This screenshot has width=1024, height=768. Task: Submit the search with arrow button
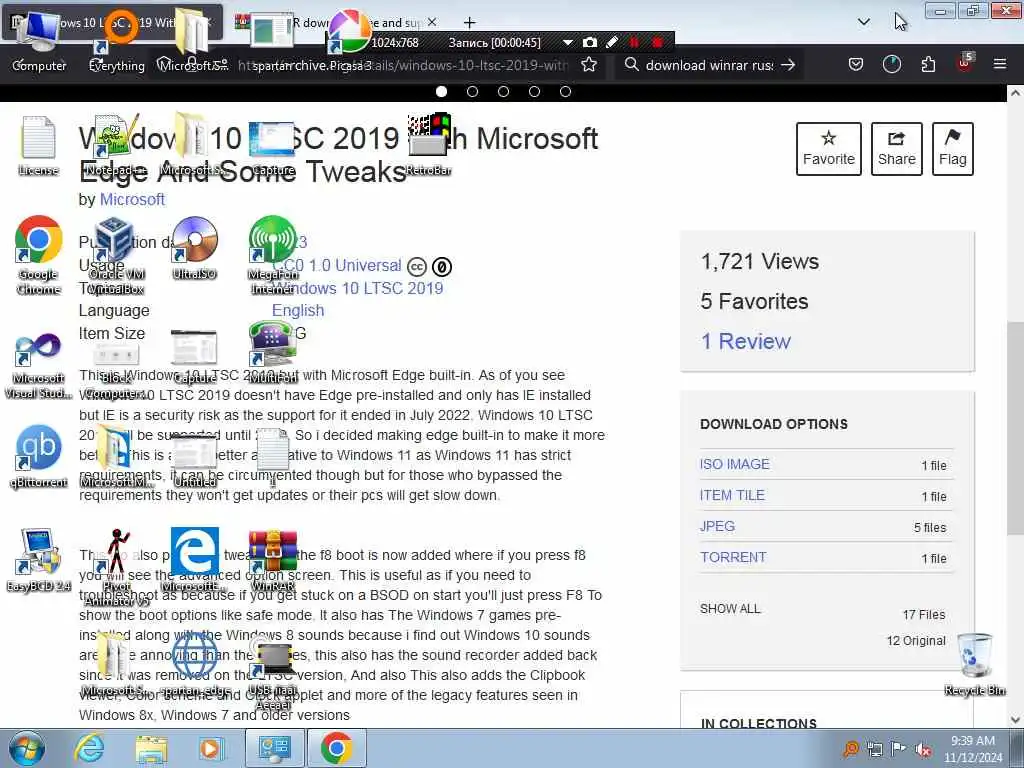click(788, 65)
